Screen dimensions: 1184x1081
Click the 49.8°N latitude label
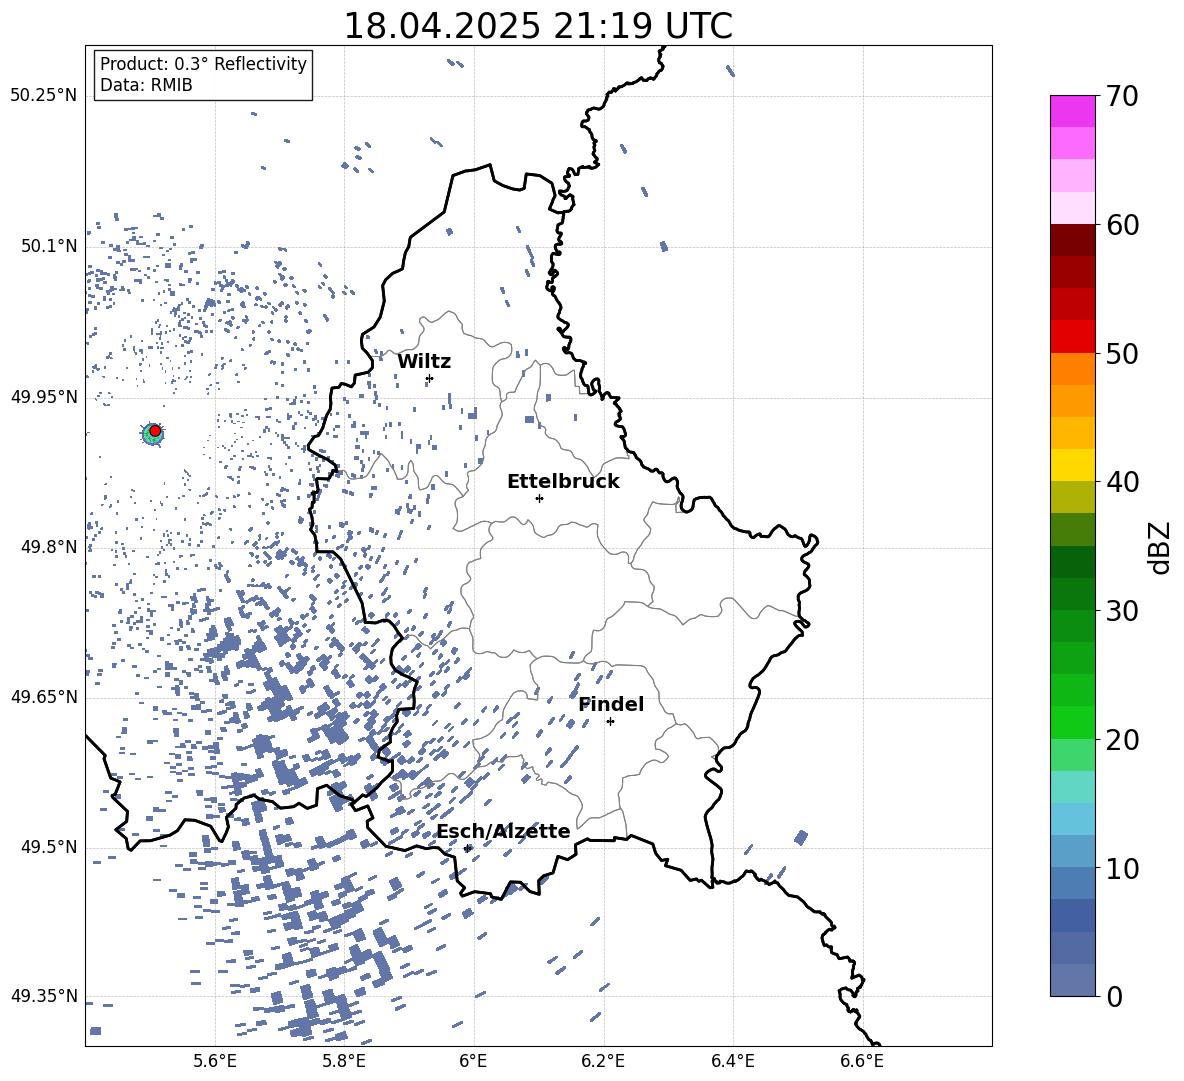(x=49, y=547)
